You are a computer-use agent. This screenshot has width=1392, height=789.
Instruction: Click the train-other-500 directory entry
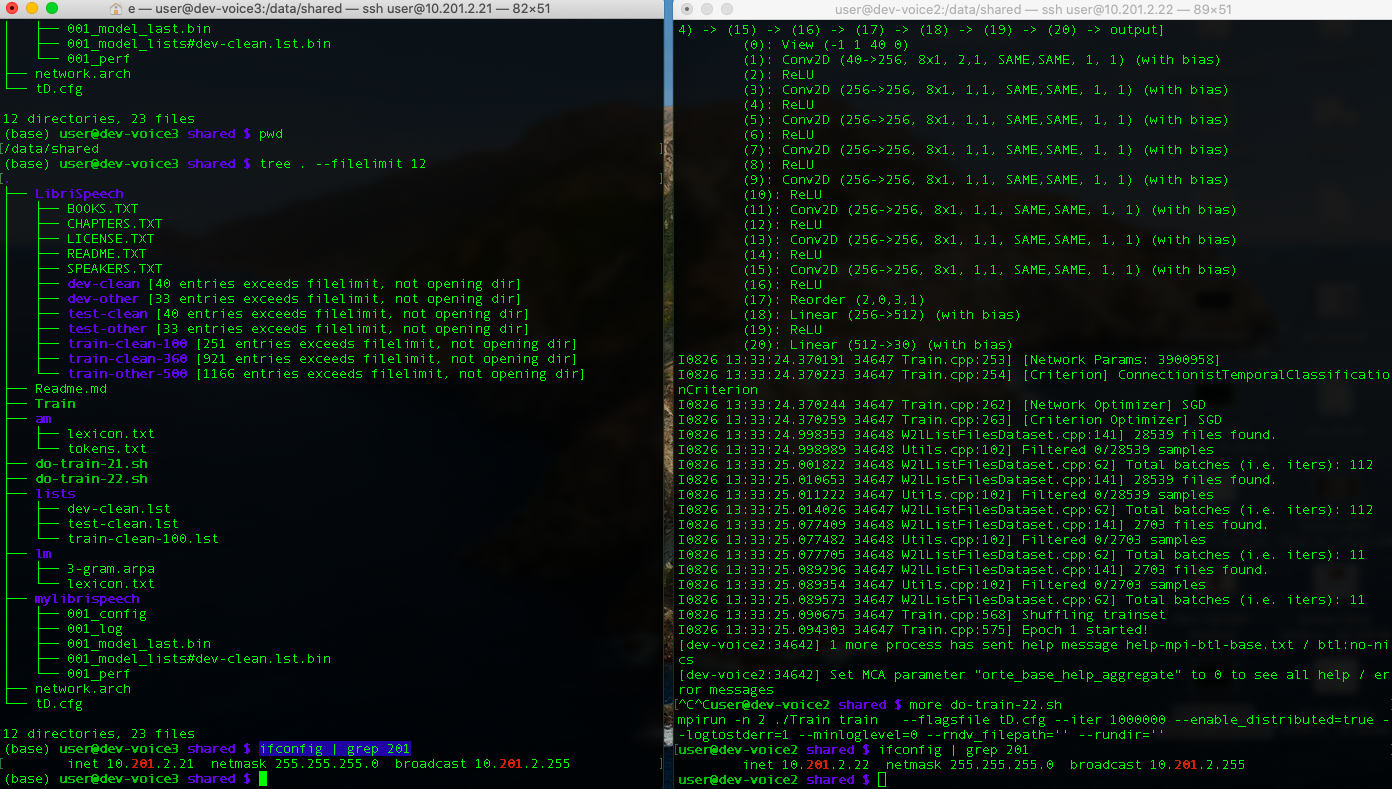pos(127,374)
